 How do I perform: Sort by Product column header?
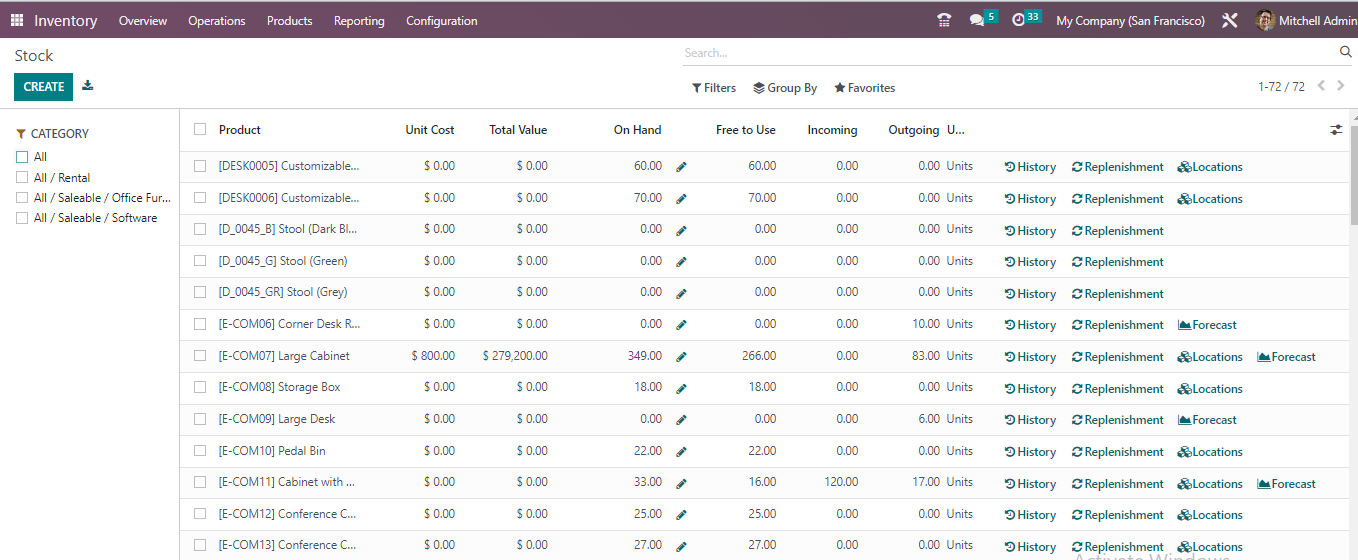coord(240,130)
